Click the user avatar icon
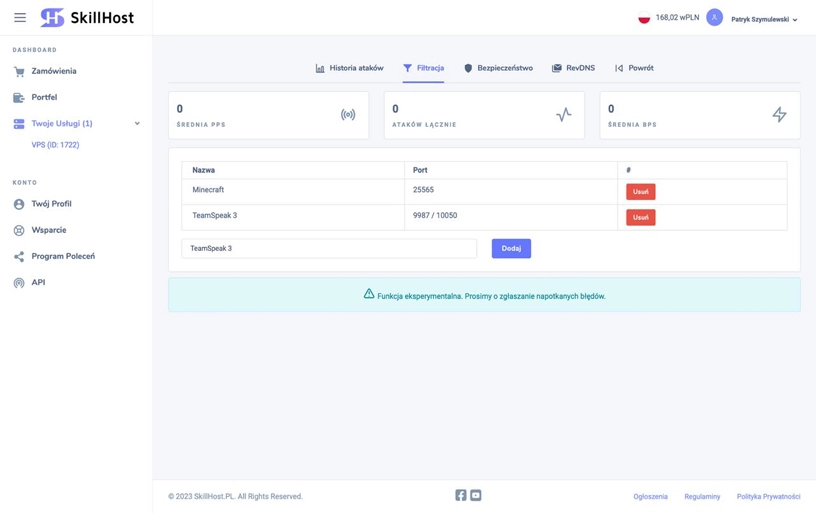This screenshot has height=513, width=816. (714, 18)
